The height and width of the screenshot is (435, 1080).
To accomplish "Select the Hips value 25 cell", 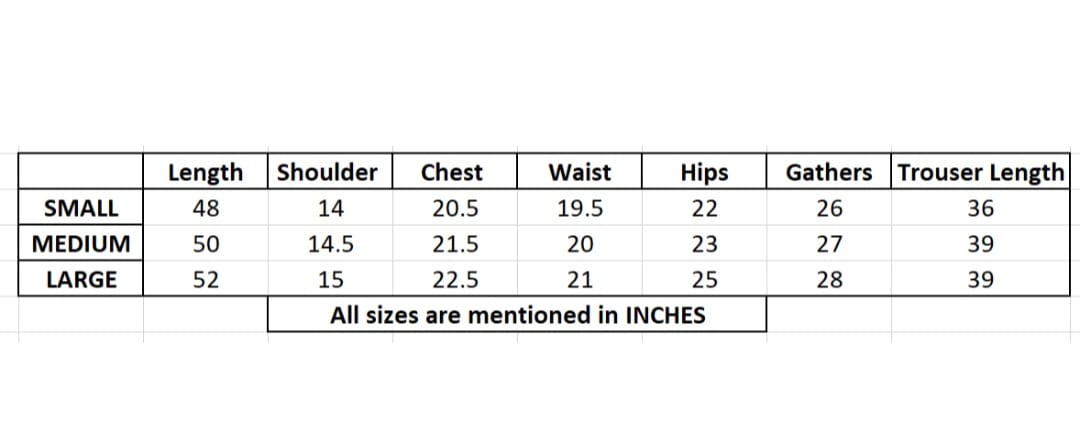I will tap(704, 279).
